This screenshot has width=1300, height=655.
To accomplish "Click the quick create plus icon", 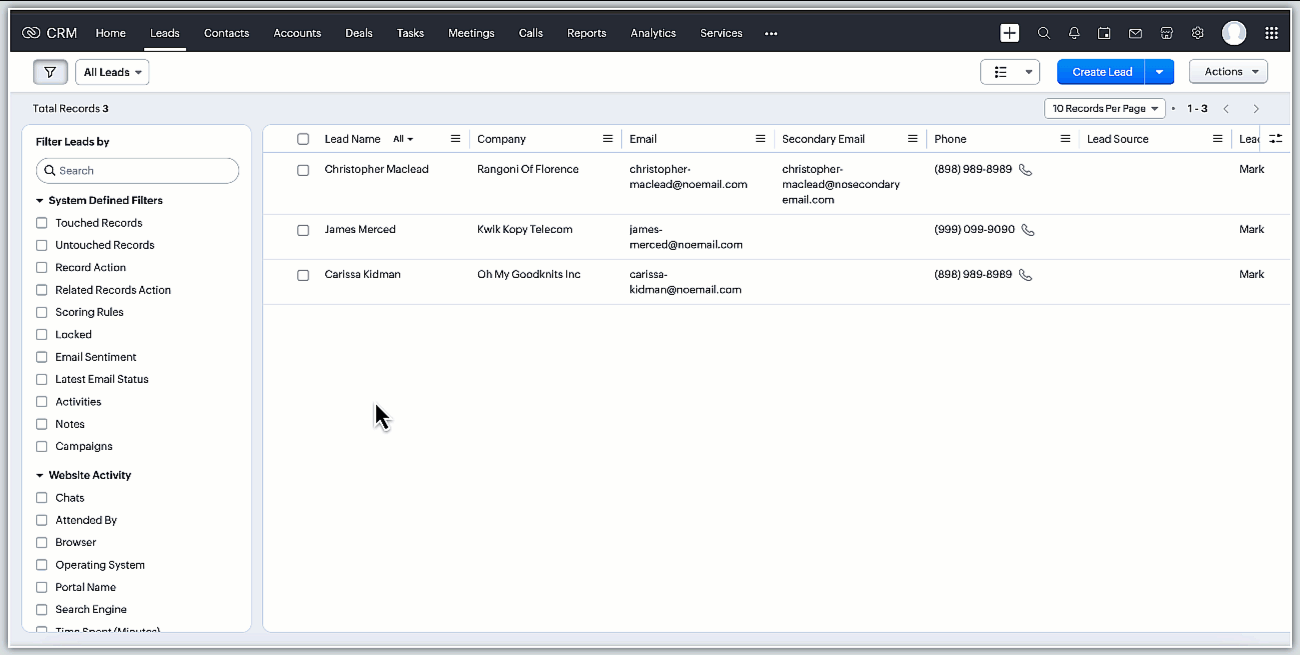I will (x=1010, y=33).
